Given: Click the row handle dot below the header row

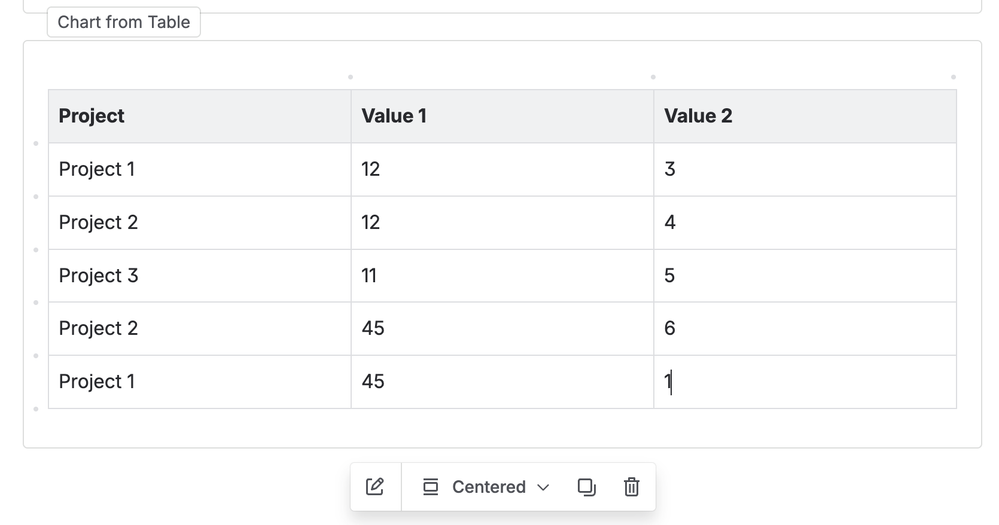Looking at the screenshot, I should pos(36,143).
